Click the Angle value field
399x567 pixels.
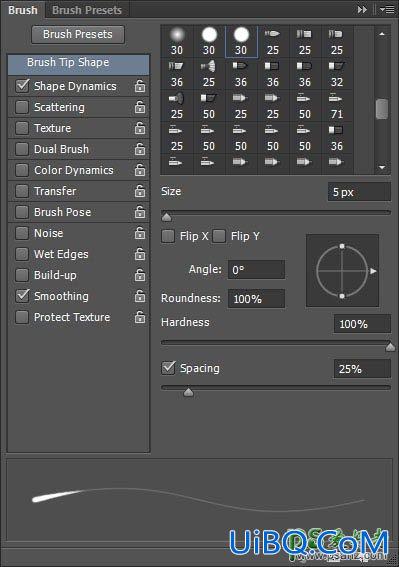[x=256, y=270]
